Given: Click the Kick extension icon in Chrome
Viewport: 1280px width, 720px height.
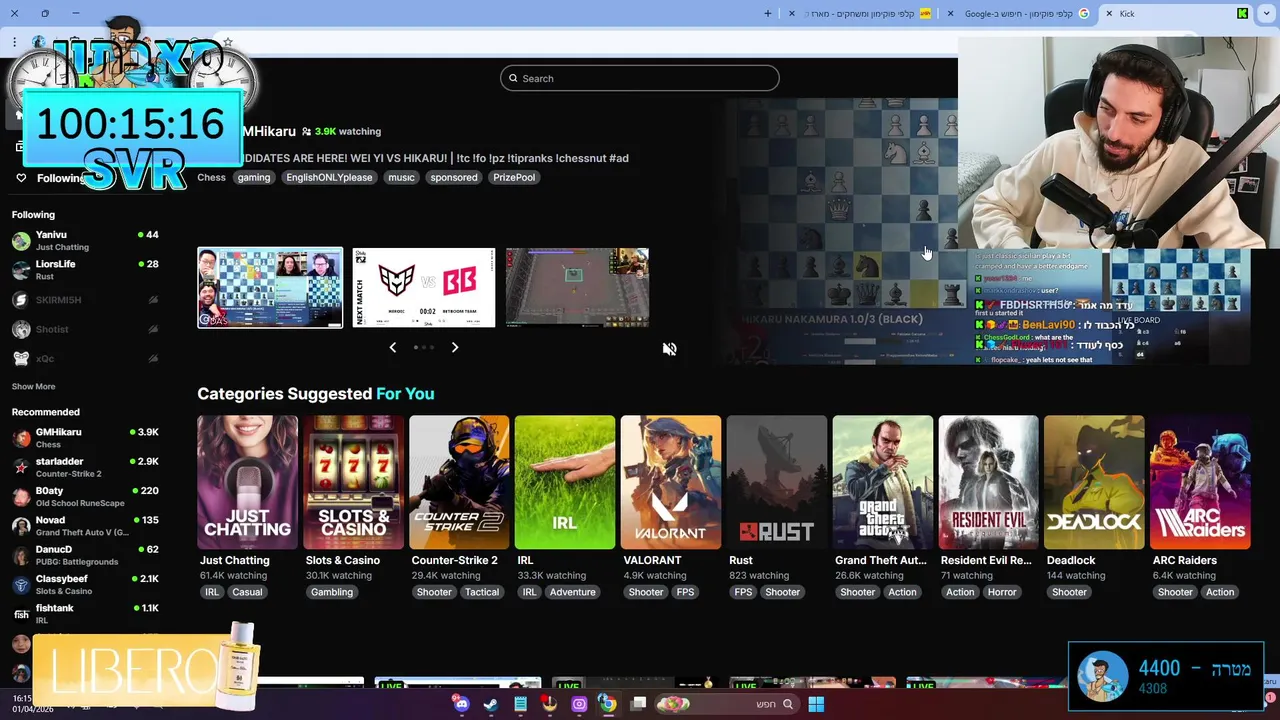Looking at the screenshot, I should point(1242,14).
